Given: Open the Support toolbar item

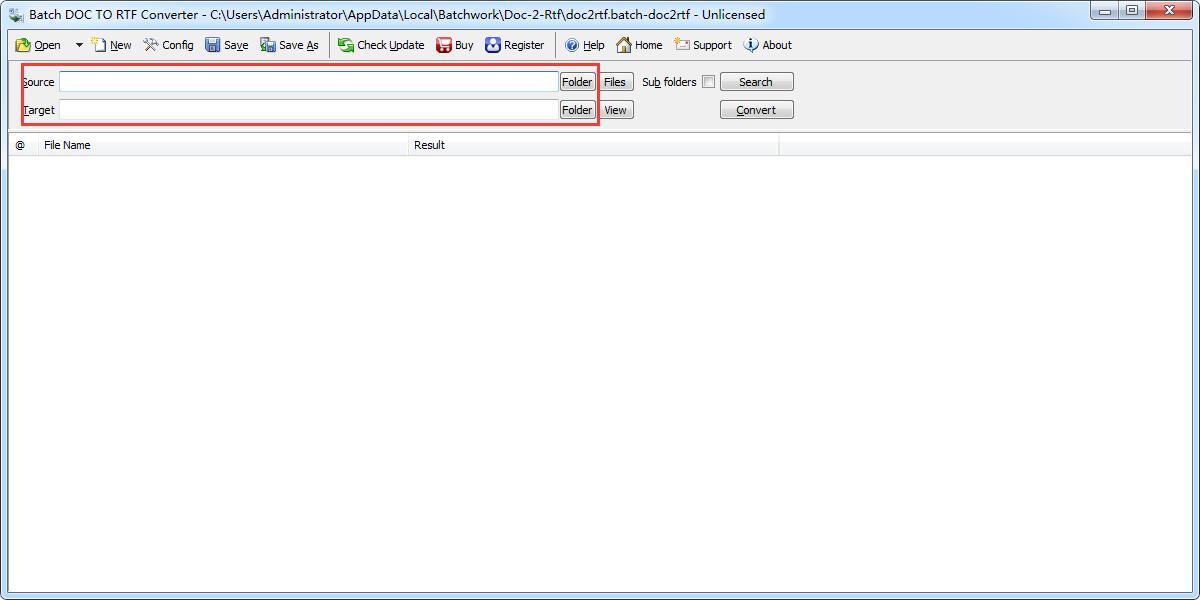Looking at the screenshot, I should (x=703, y=45).
